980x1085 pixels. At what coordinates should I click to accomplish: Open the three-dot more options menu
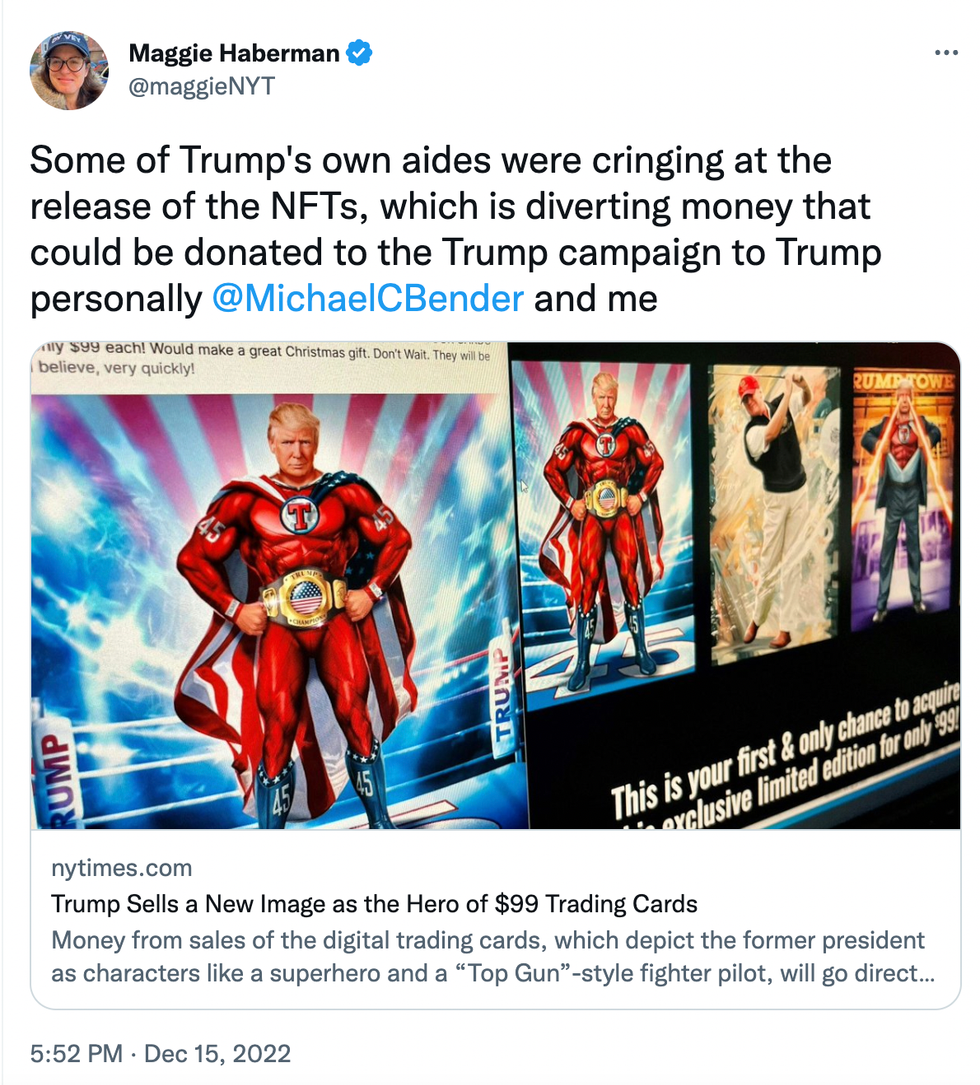(x=945, y=53)
